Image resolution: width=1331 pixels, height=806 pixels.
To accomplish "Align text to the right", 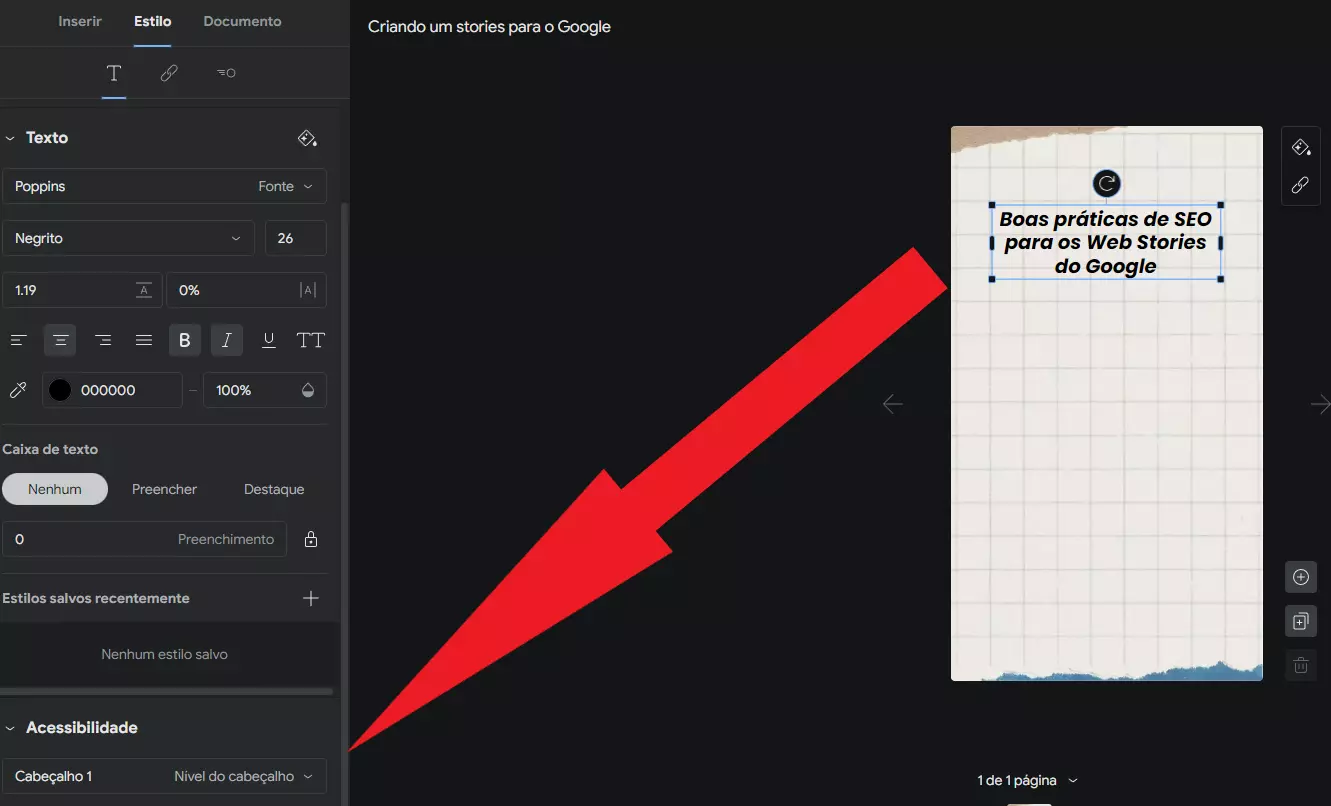I will [x=102, y=340].
